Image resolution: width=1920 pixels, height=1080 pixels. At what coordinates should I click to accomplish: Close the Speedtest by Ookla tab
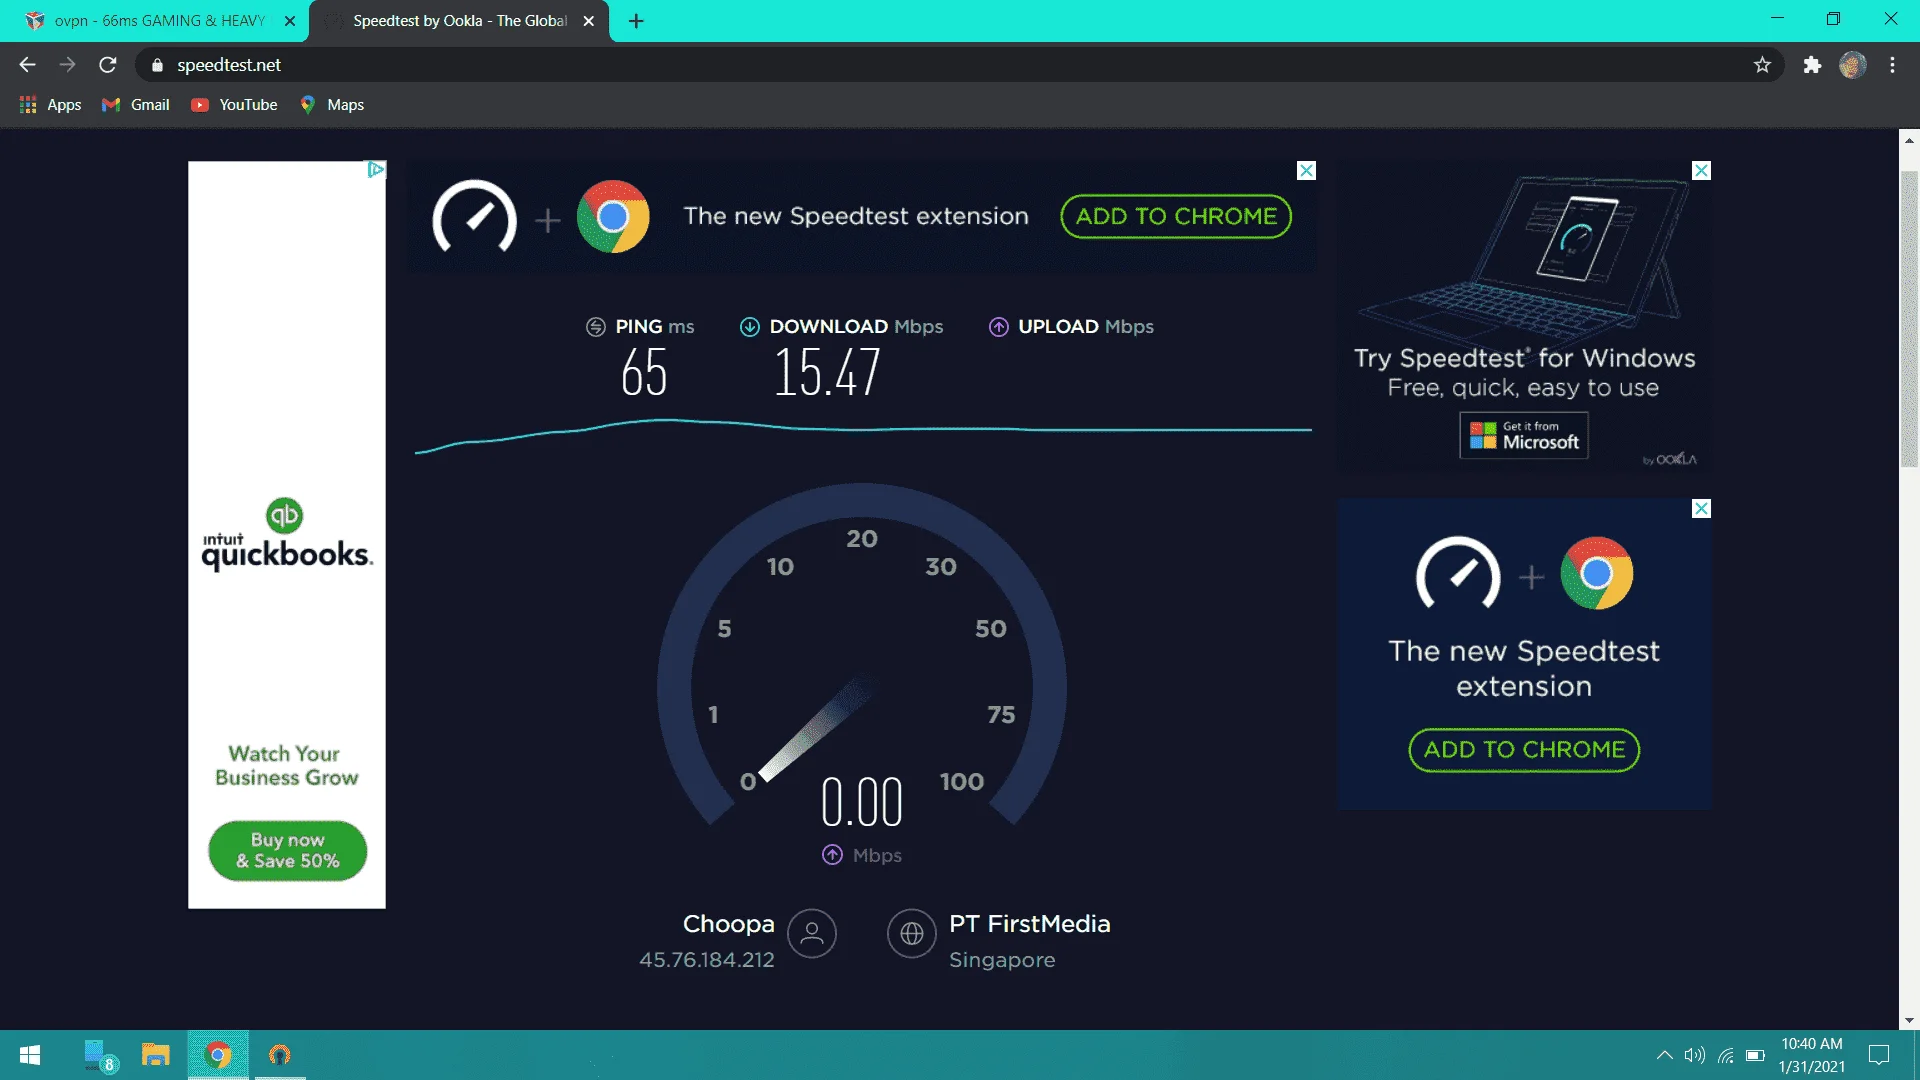[589, 21]
